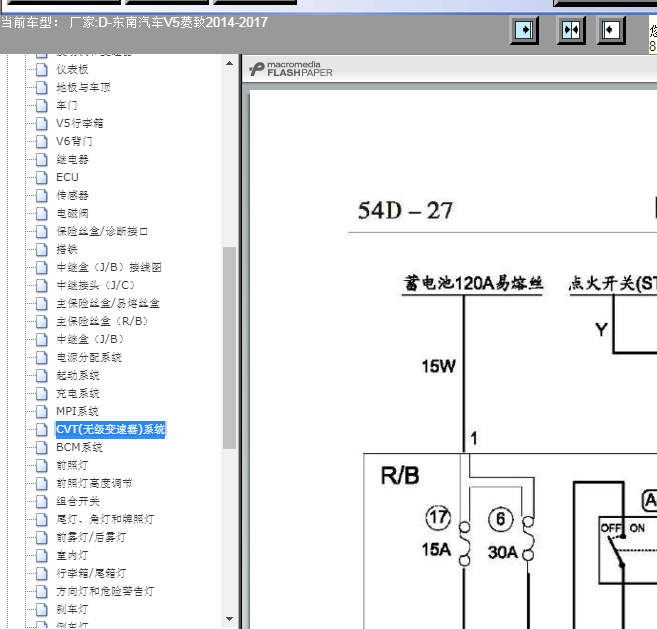Click the page icon beside 组合开关
The height and width of the screenshot is (629, 657).
tap(41, 502)
